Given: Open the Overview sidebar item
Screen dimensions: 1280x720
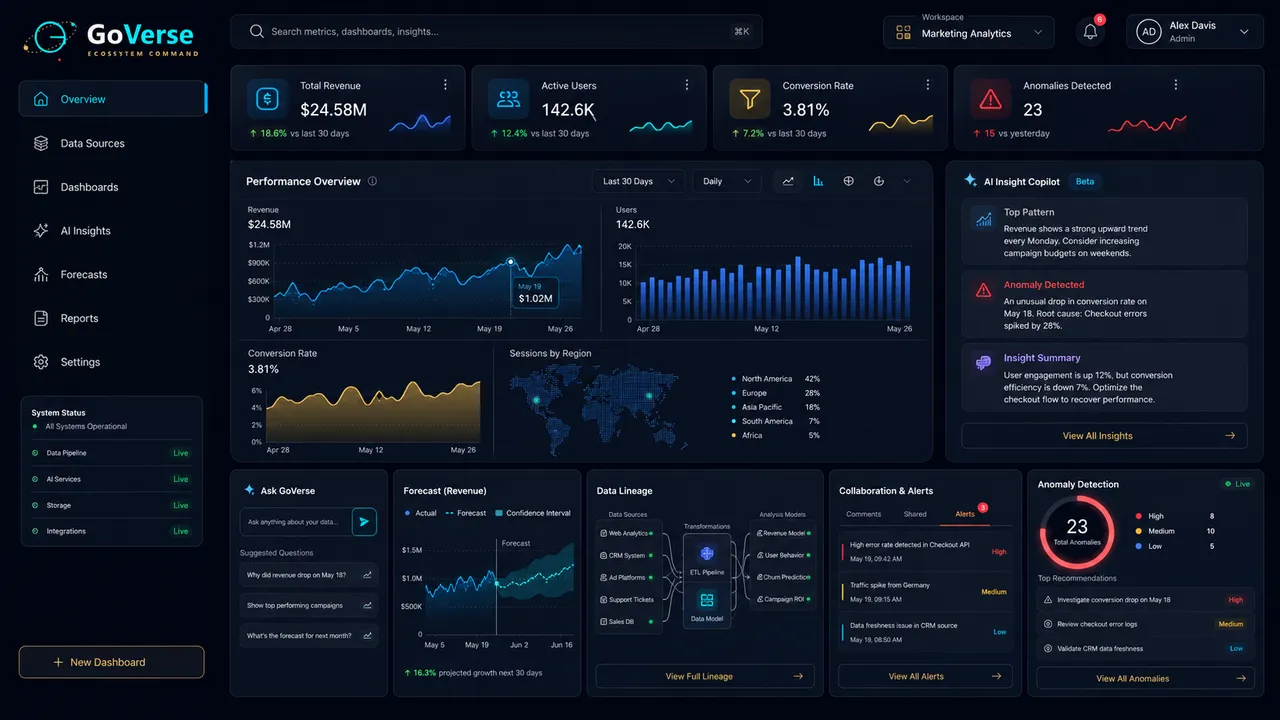Looking at the screenshot, I should point(113,99).
